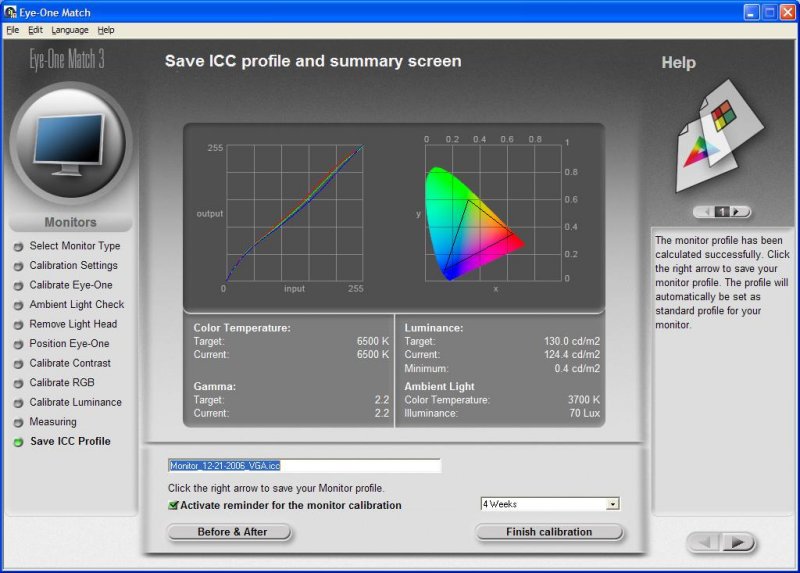Click bullet beside Calibrate Eye-One
This screenshot has height=573, width=800.
pyautogui.click(x=18, y=286)
